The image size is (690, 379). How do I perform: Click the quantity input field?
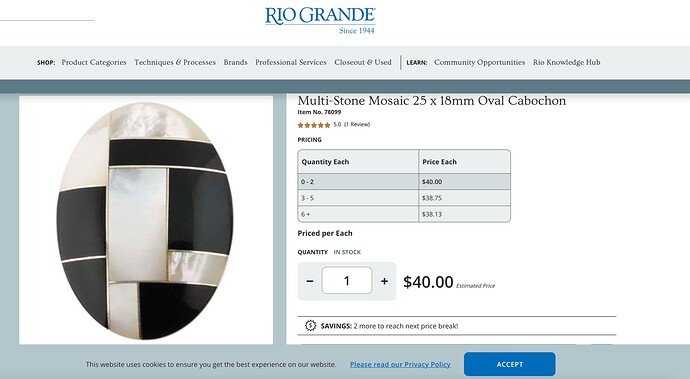point(347,280)
